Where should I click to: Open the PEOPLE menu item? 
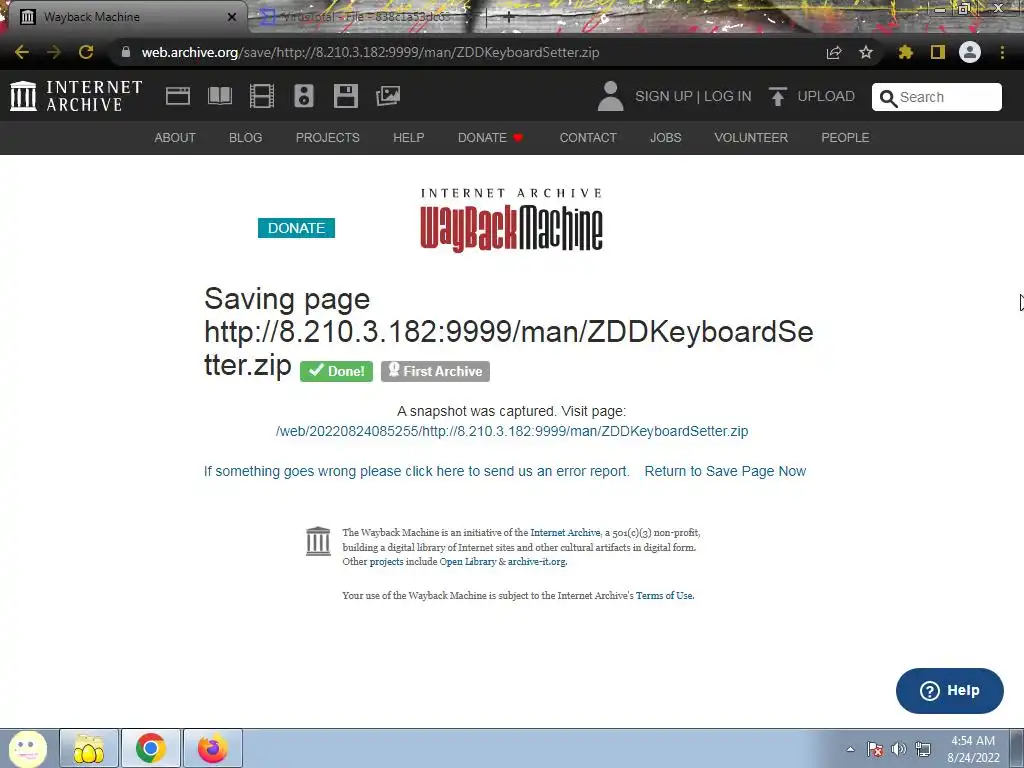click(x=845, y=138)
